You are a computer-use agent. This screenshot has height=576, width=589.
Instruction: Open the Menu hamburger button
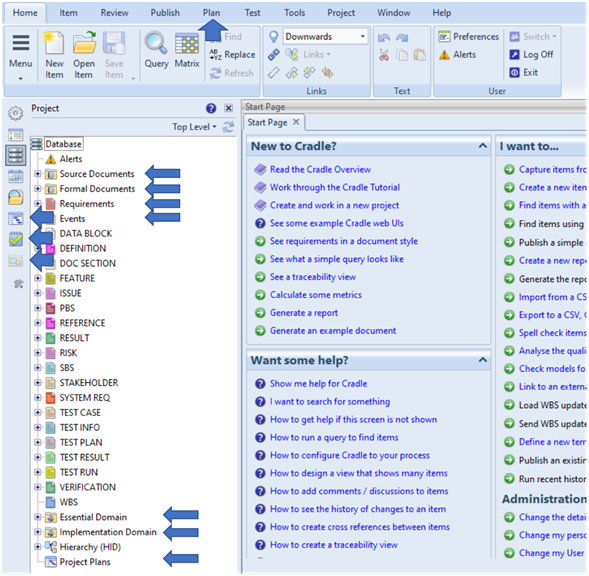(x=21, y=54)
